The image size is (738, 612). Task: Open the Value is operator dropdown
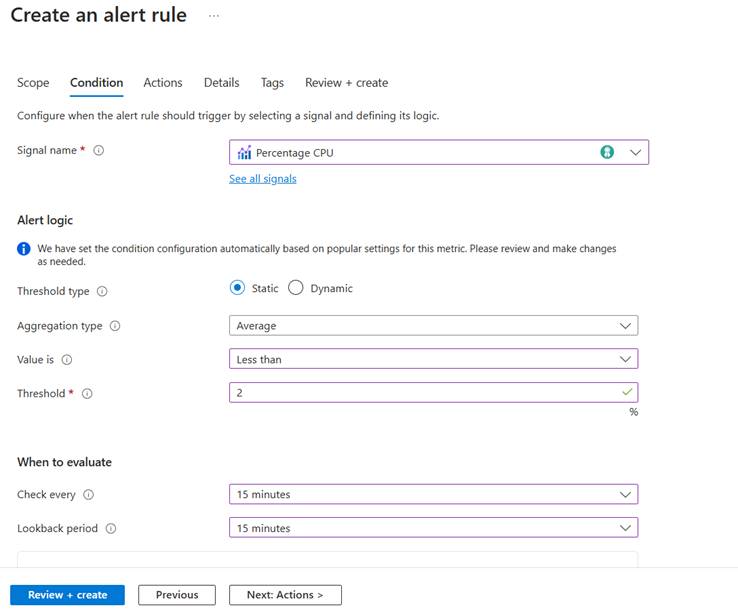click(x=433, y=359)
